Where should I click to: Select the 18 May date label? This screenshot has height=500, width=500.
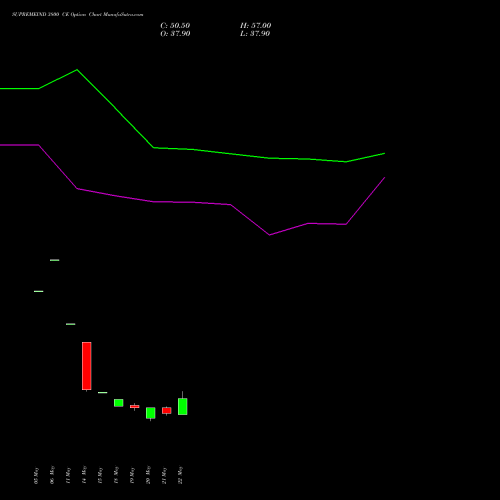[116, 475]
